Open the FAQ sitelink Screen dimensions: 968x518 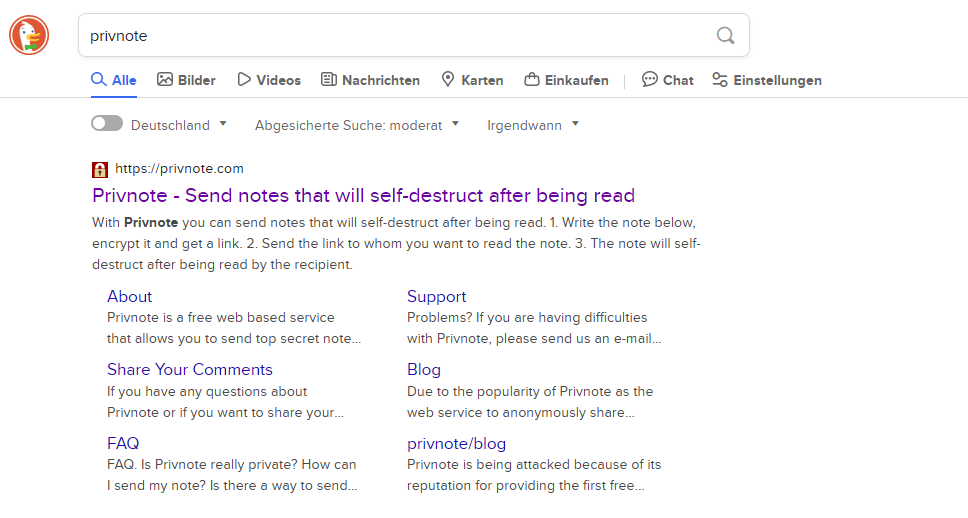(123, 443)
